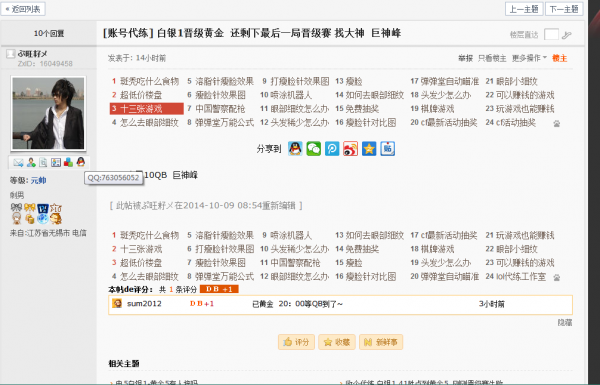Image resolution: width=600 pixels, height=385 pixels.
Task: Send a private message via envelope icon
Action: click(18, 163)
